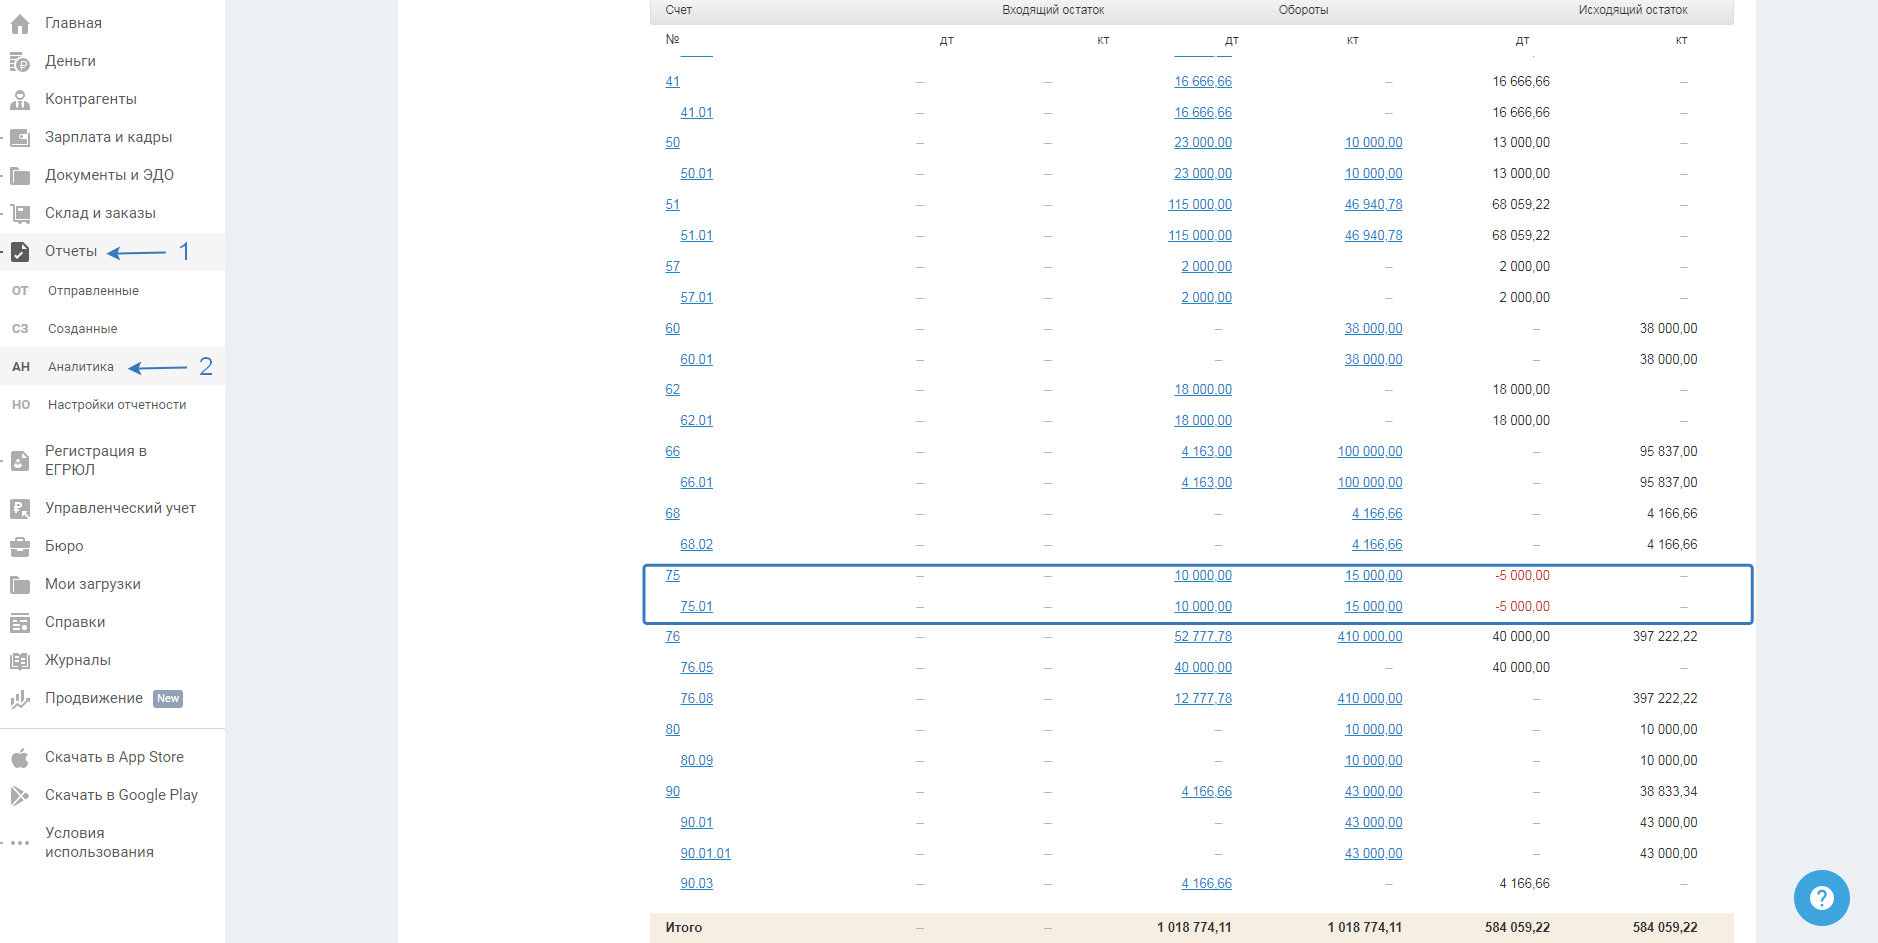1878x943 pixels.
Task: Click the НО badge beside Настройки отчетности
Action: tap(21, 405)
